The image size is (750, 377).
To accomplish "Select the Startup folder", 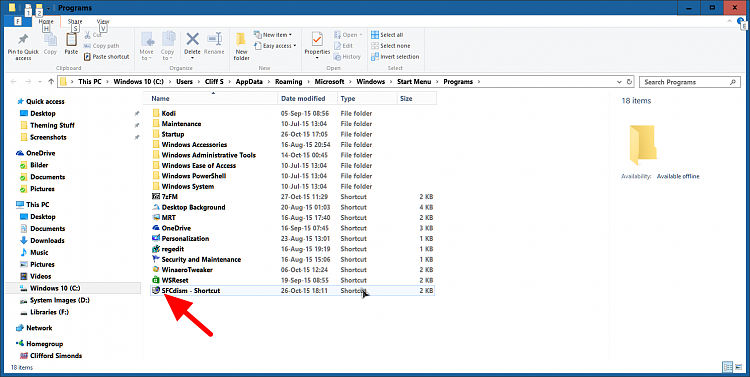I will 173,134.
